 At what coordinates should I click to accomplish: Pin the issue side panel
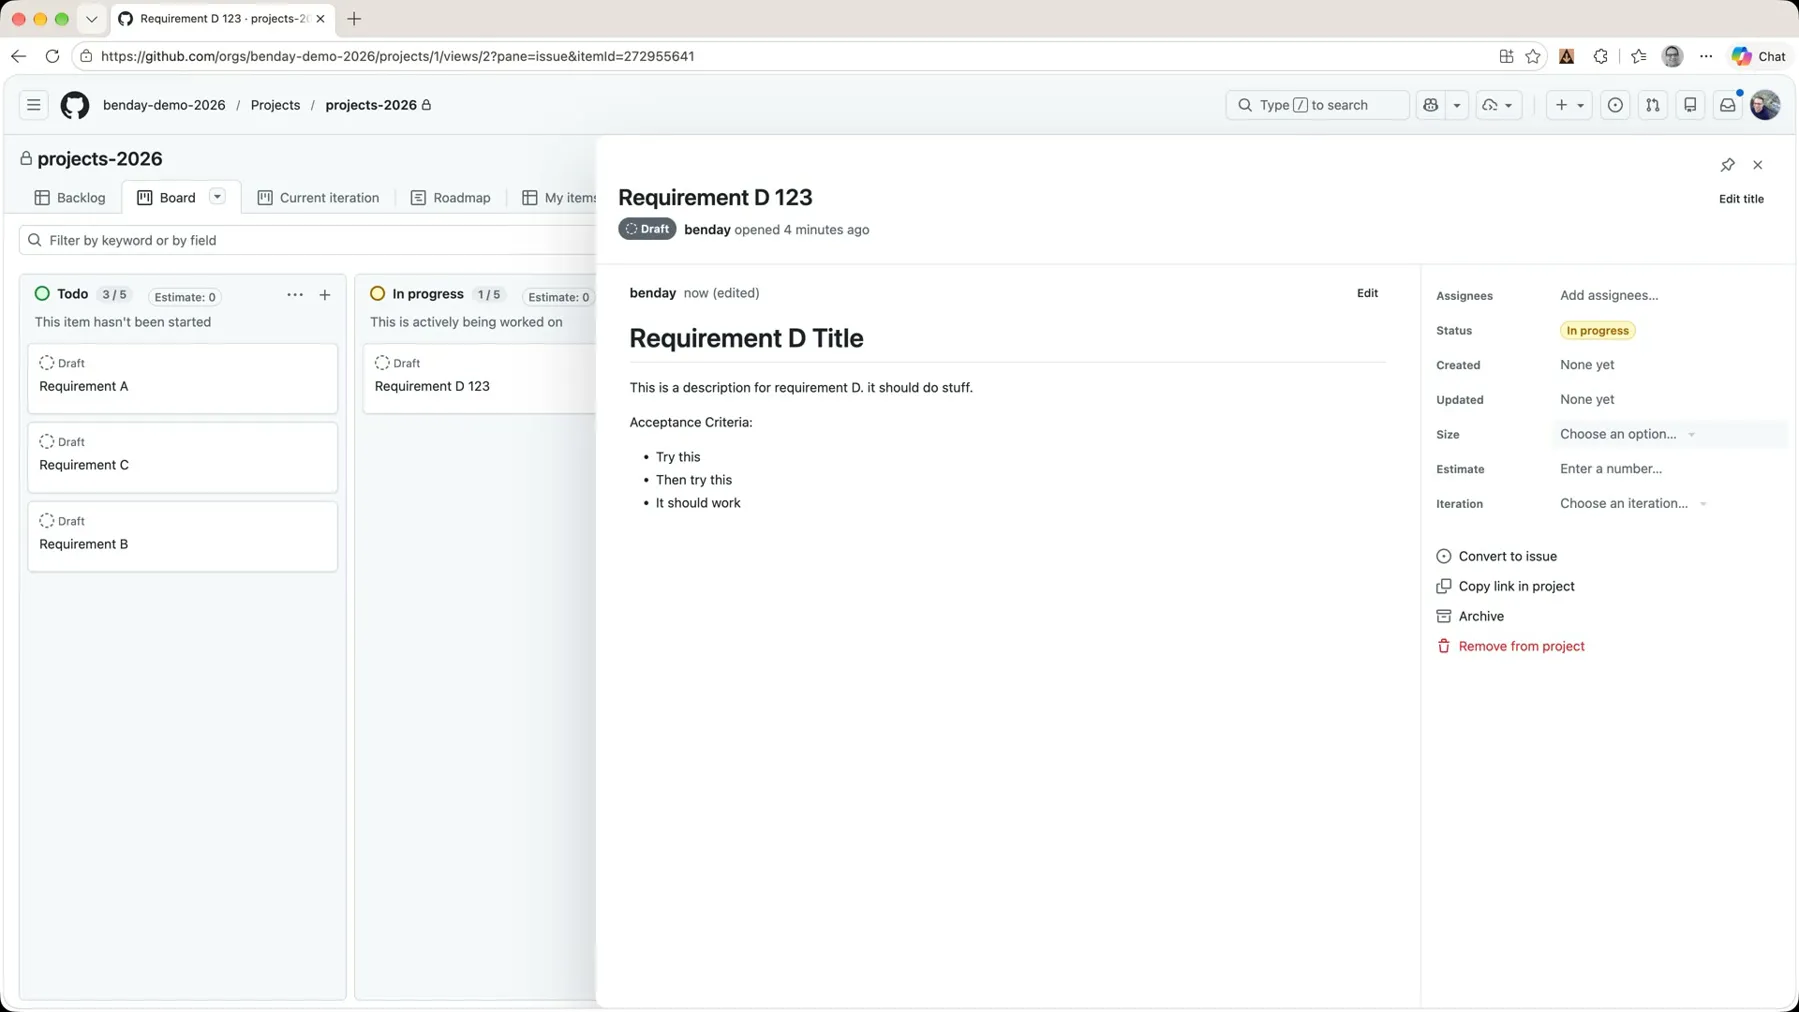1727,165
